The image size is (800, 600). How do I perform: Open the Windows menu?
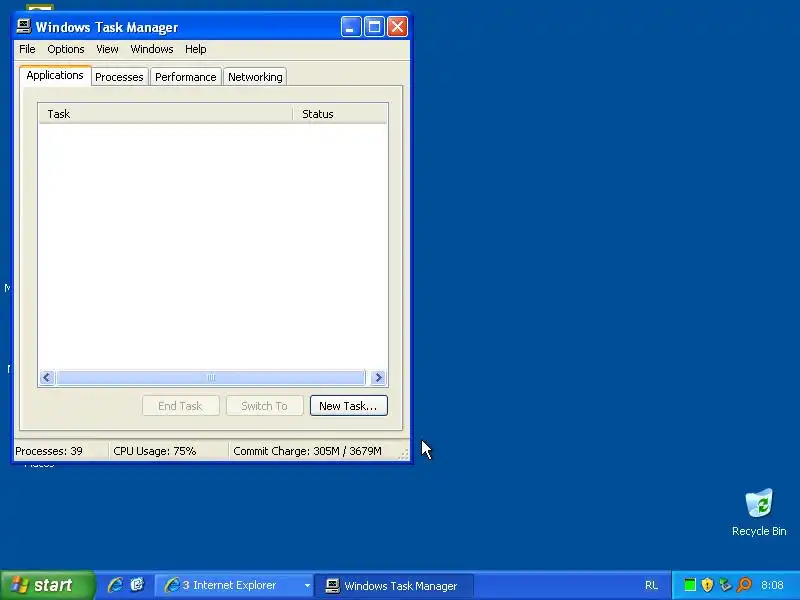tap(152, 49)
